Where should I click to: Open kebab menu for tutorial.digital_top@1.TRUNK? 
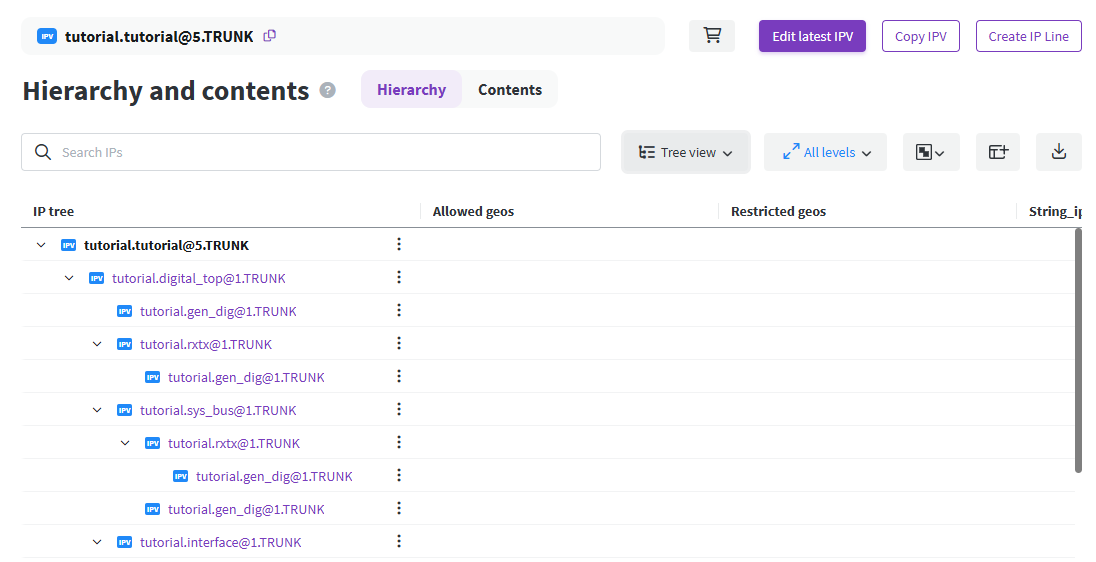(x=398, y=277)
